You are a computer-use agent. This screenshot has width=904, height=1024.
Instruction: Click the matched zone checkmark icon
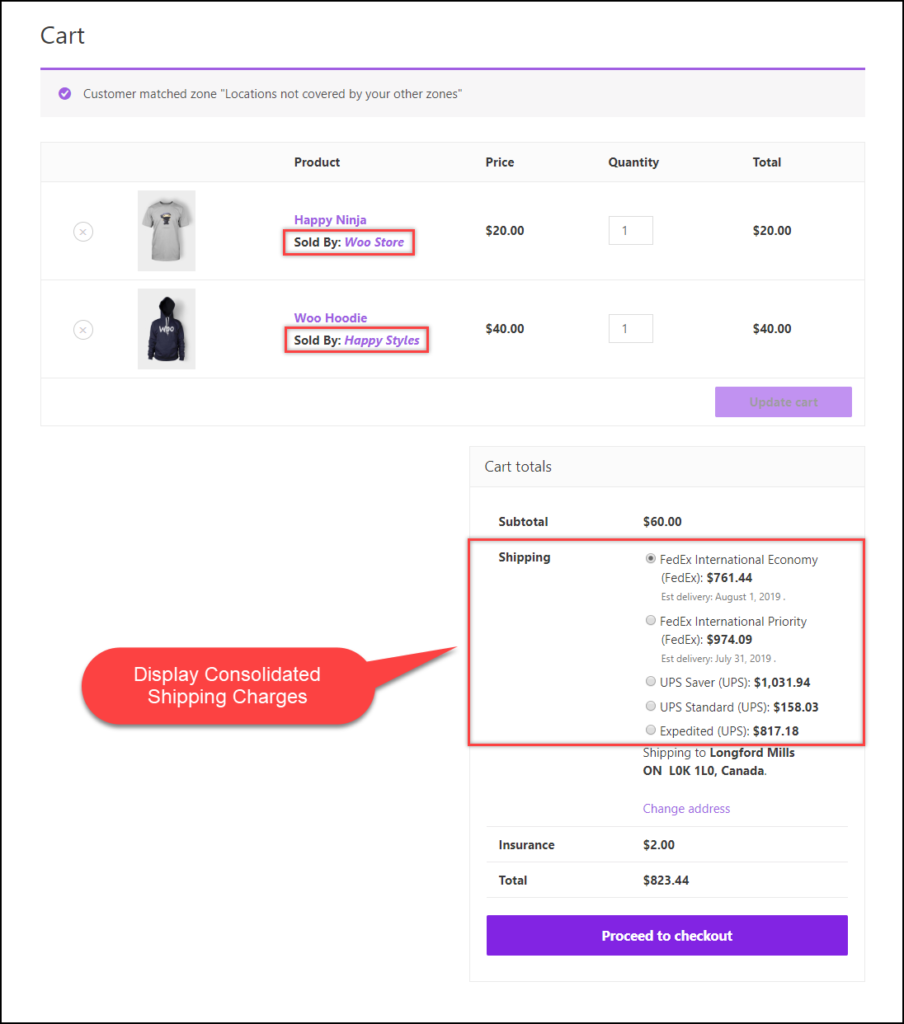coord(64,93)
